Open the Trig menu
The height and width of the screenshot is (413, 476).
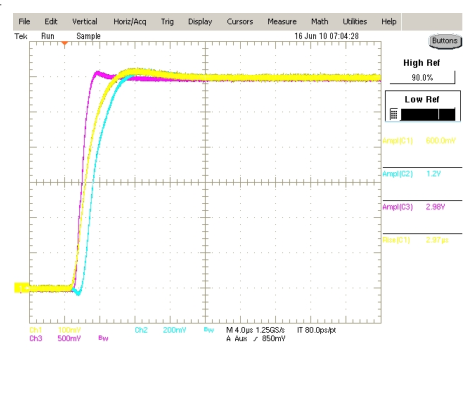coord(167,22)
